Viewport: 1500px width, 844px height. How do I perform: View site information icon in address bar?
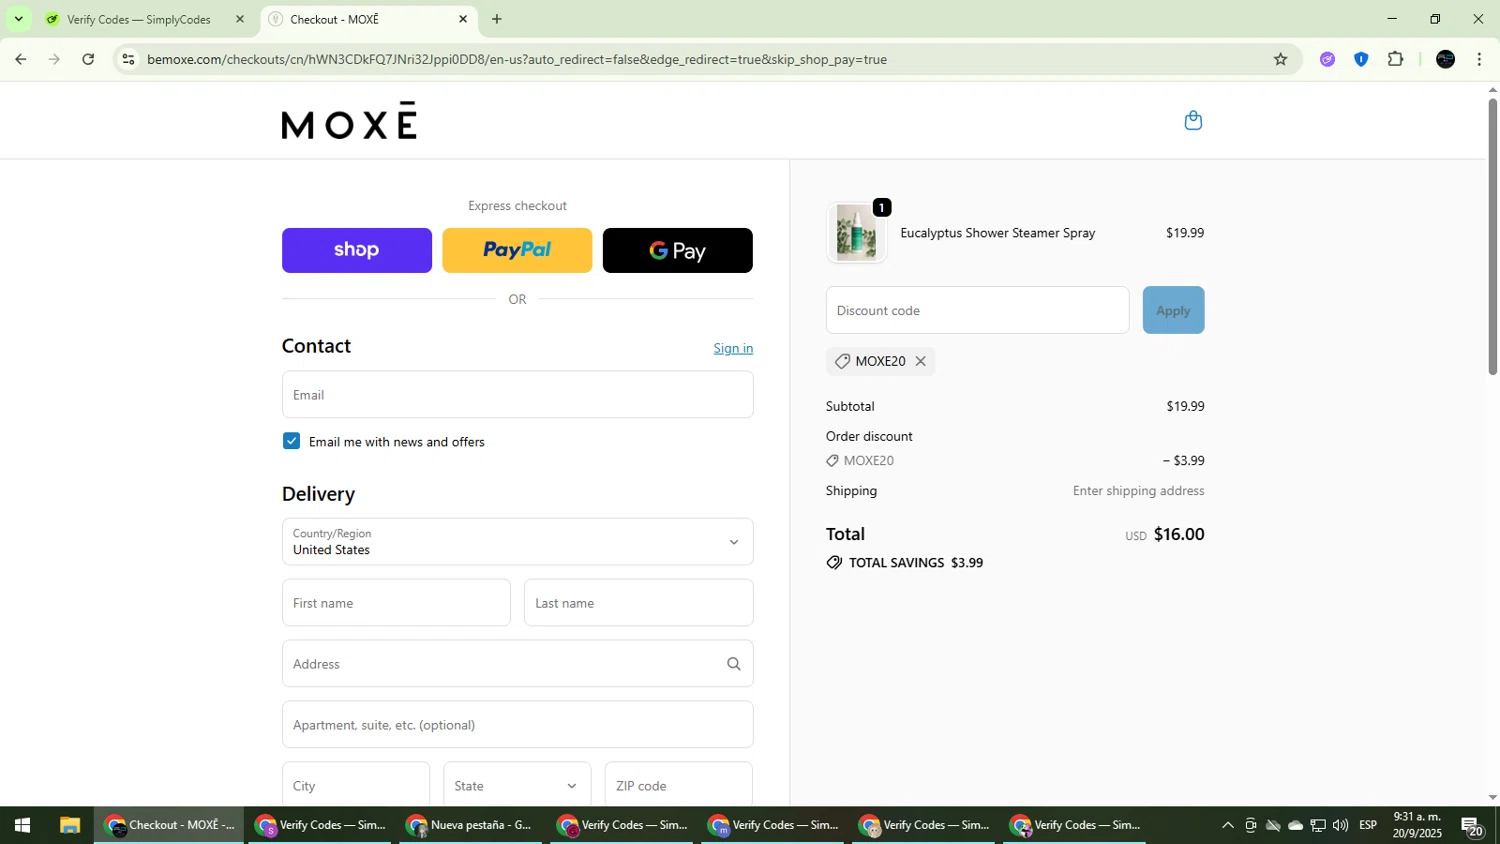click(128, 59)
